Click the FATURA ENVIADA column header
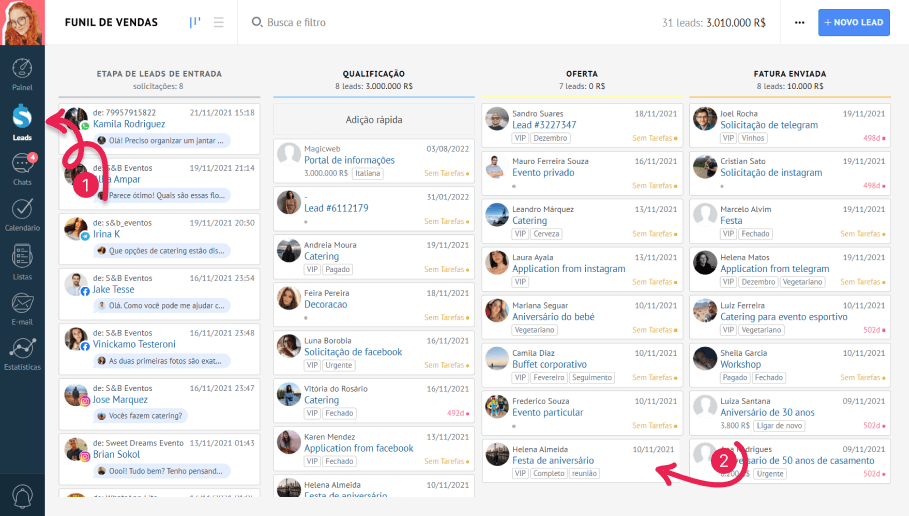Image resolution: width=909 pixels, height=516 pixels. (790, 74)
